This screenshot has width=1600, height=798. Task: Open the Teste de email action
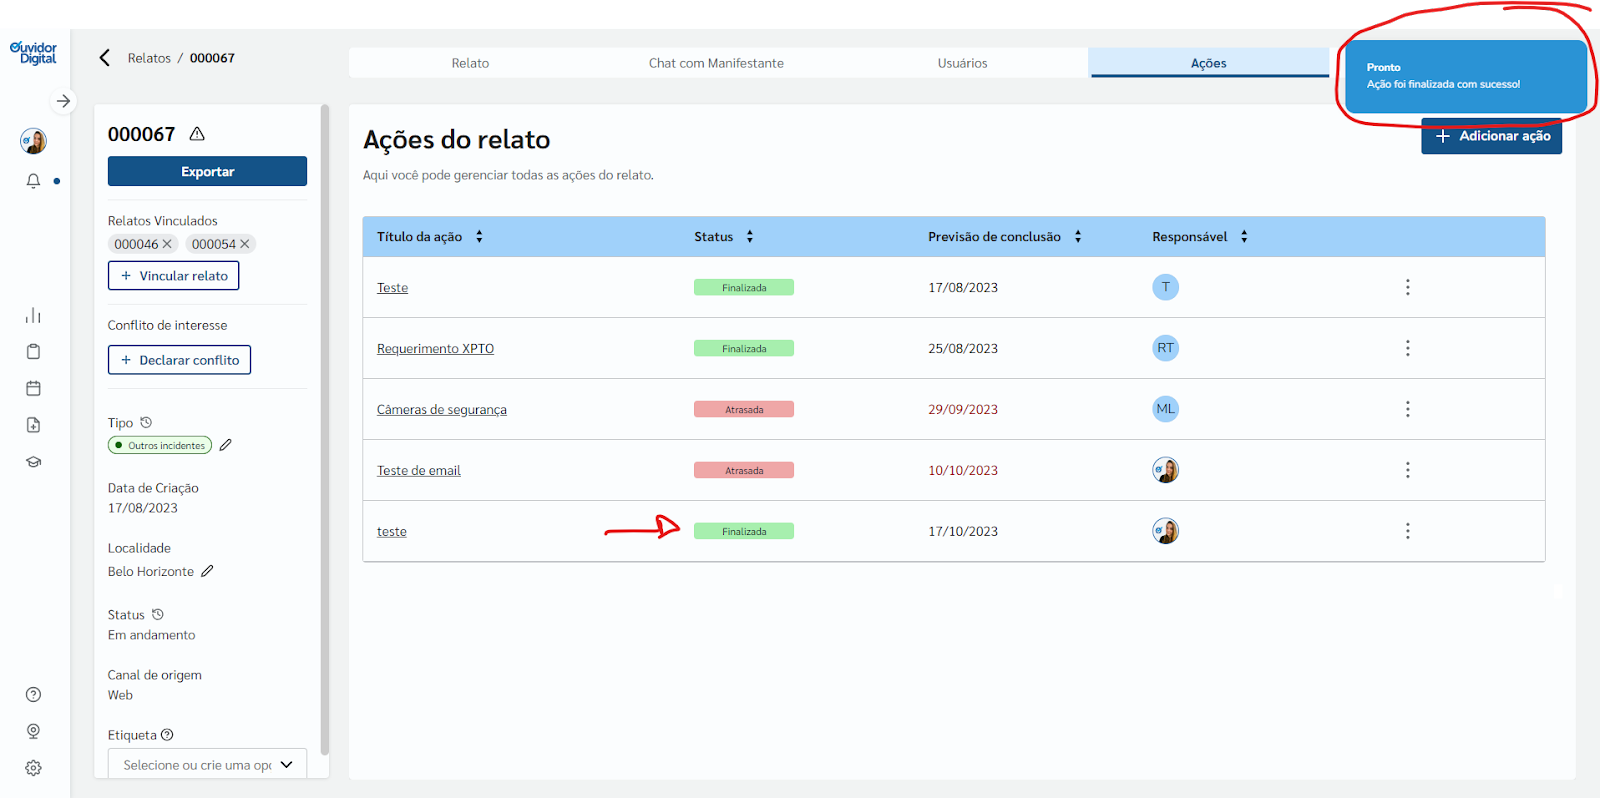click(419, 471)
